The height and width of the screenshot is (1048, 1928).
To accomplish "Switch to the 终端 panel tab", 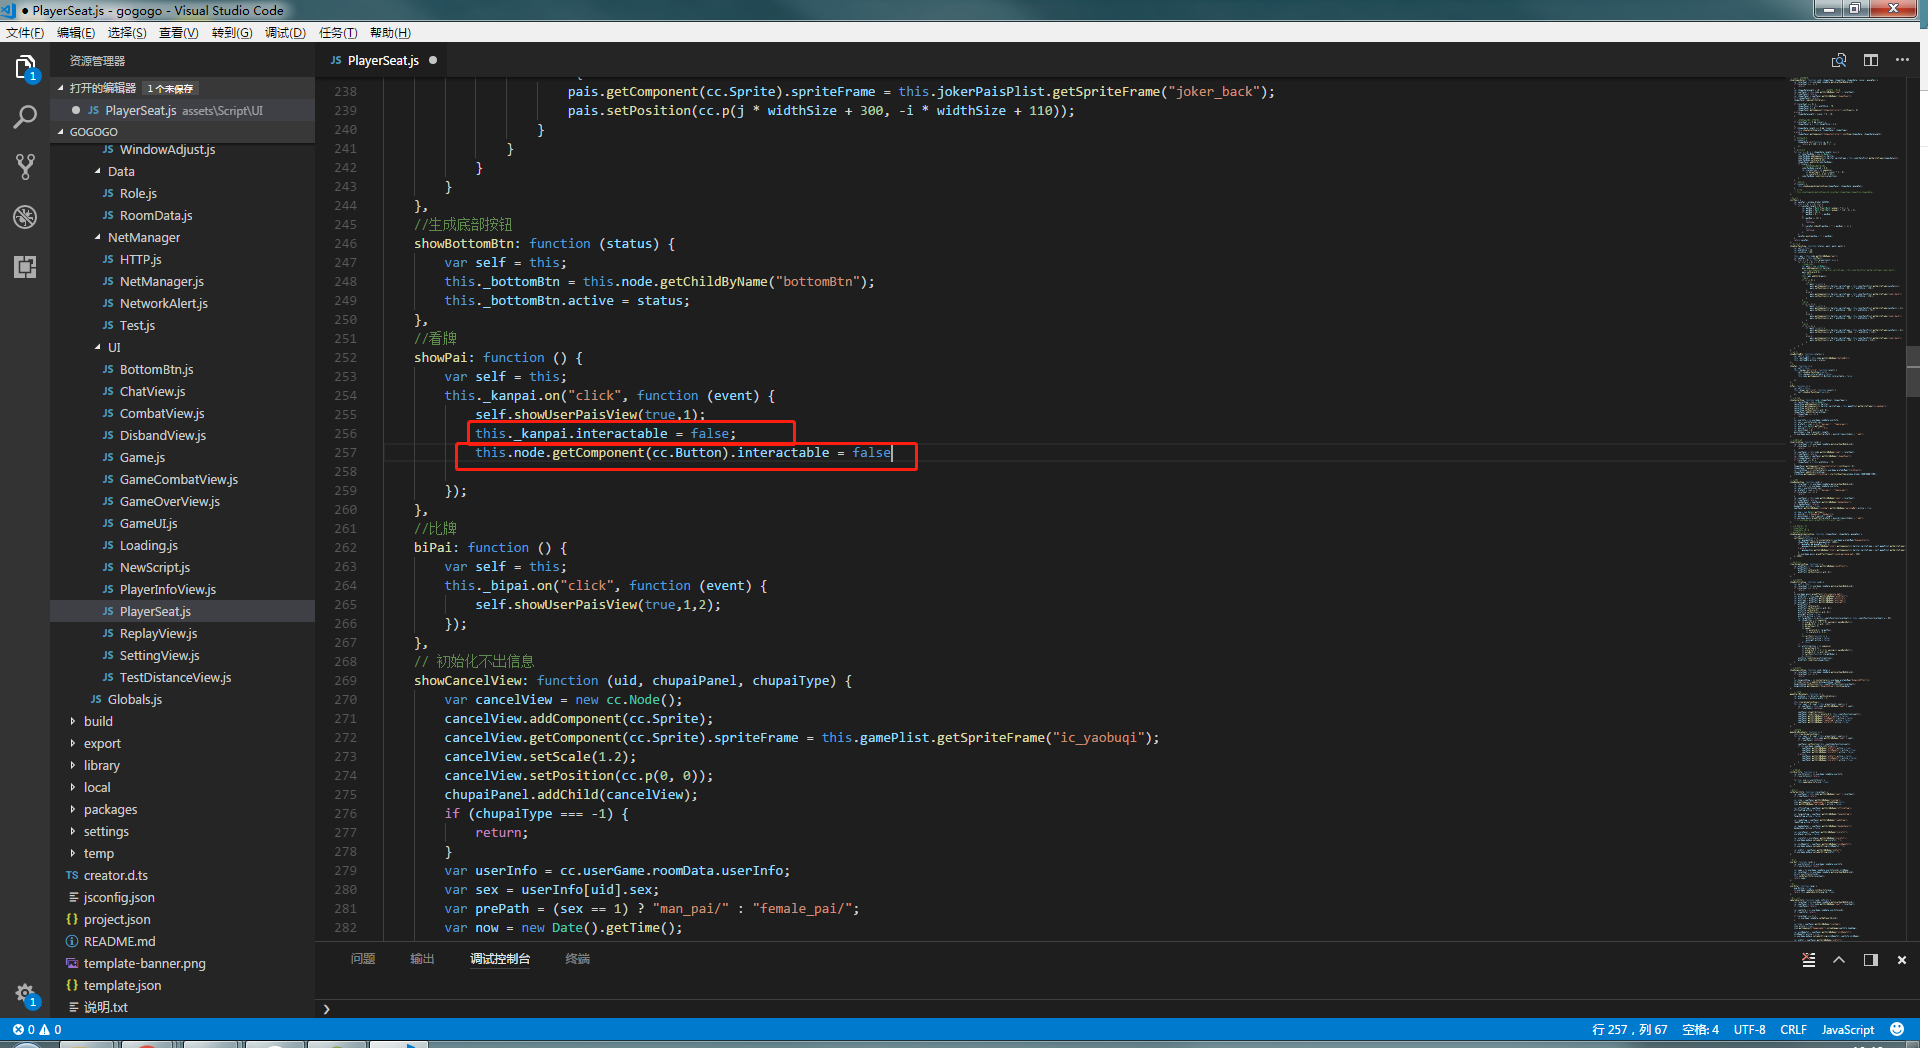I will click(x=577, y=958).
